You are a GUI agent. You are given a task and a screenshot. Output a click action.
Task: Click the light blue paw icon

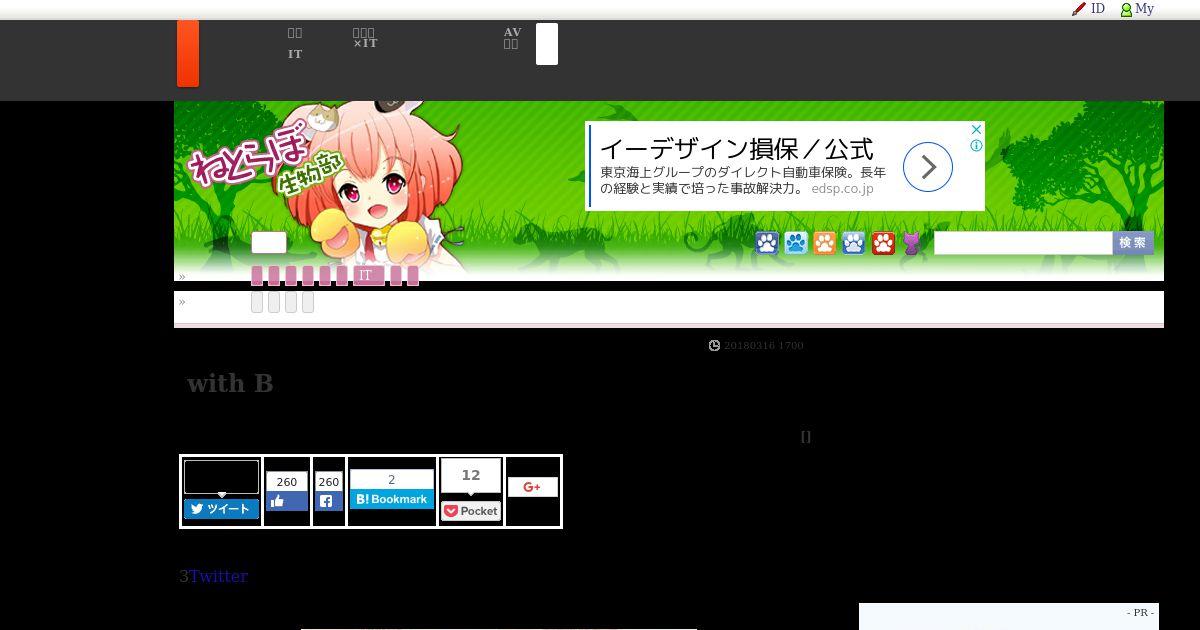point(796,243)
